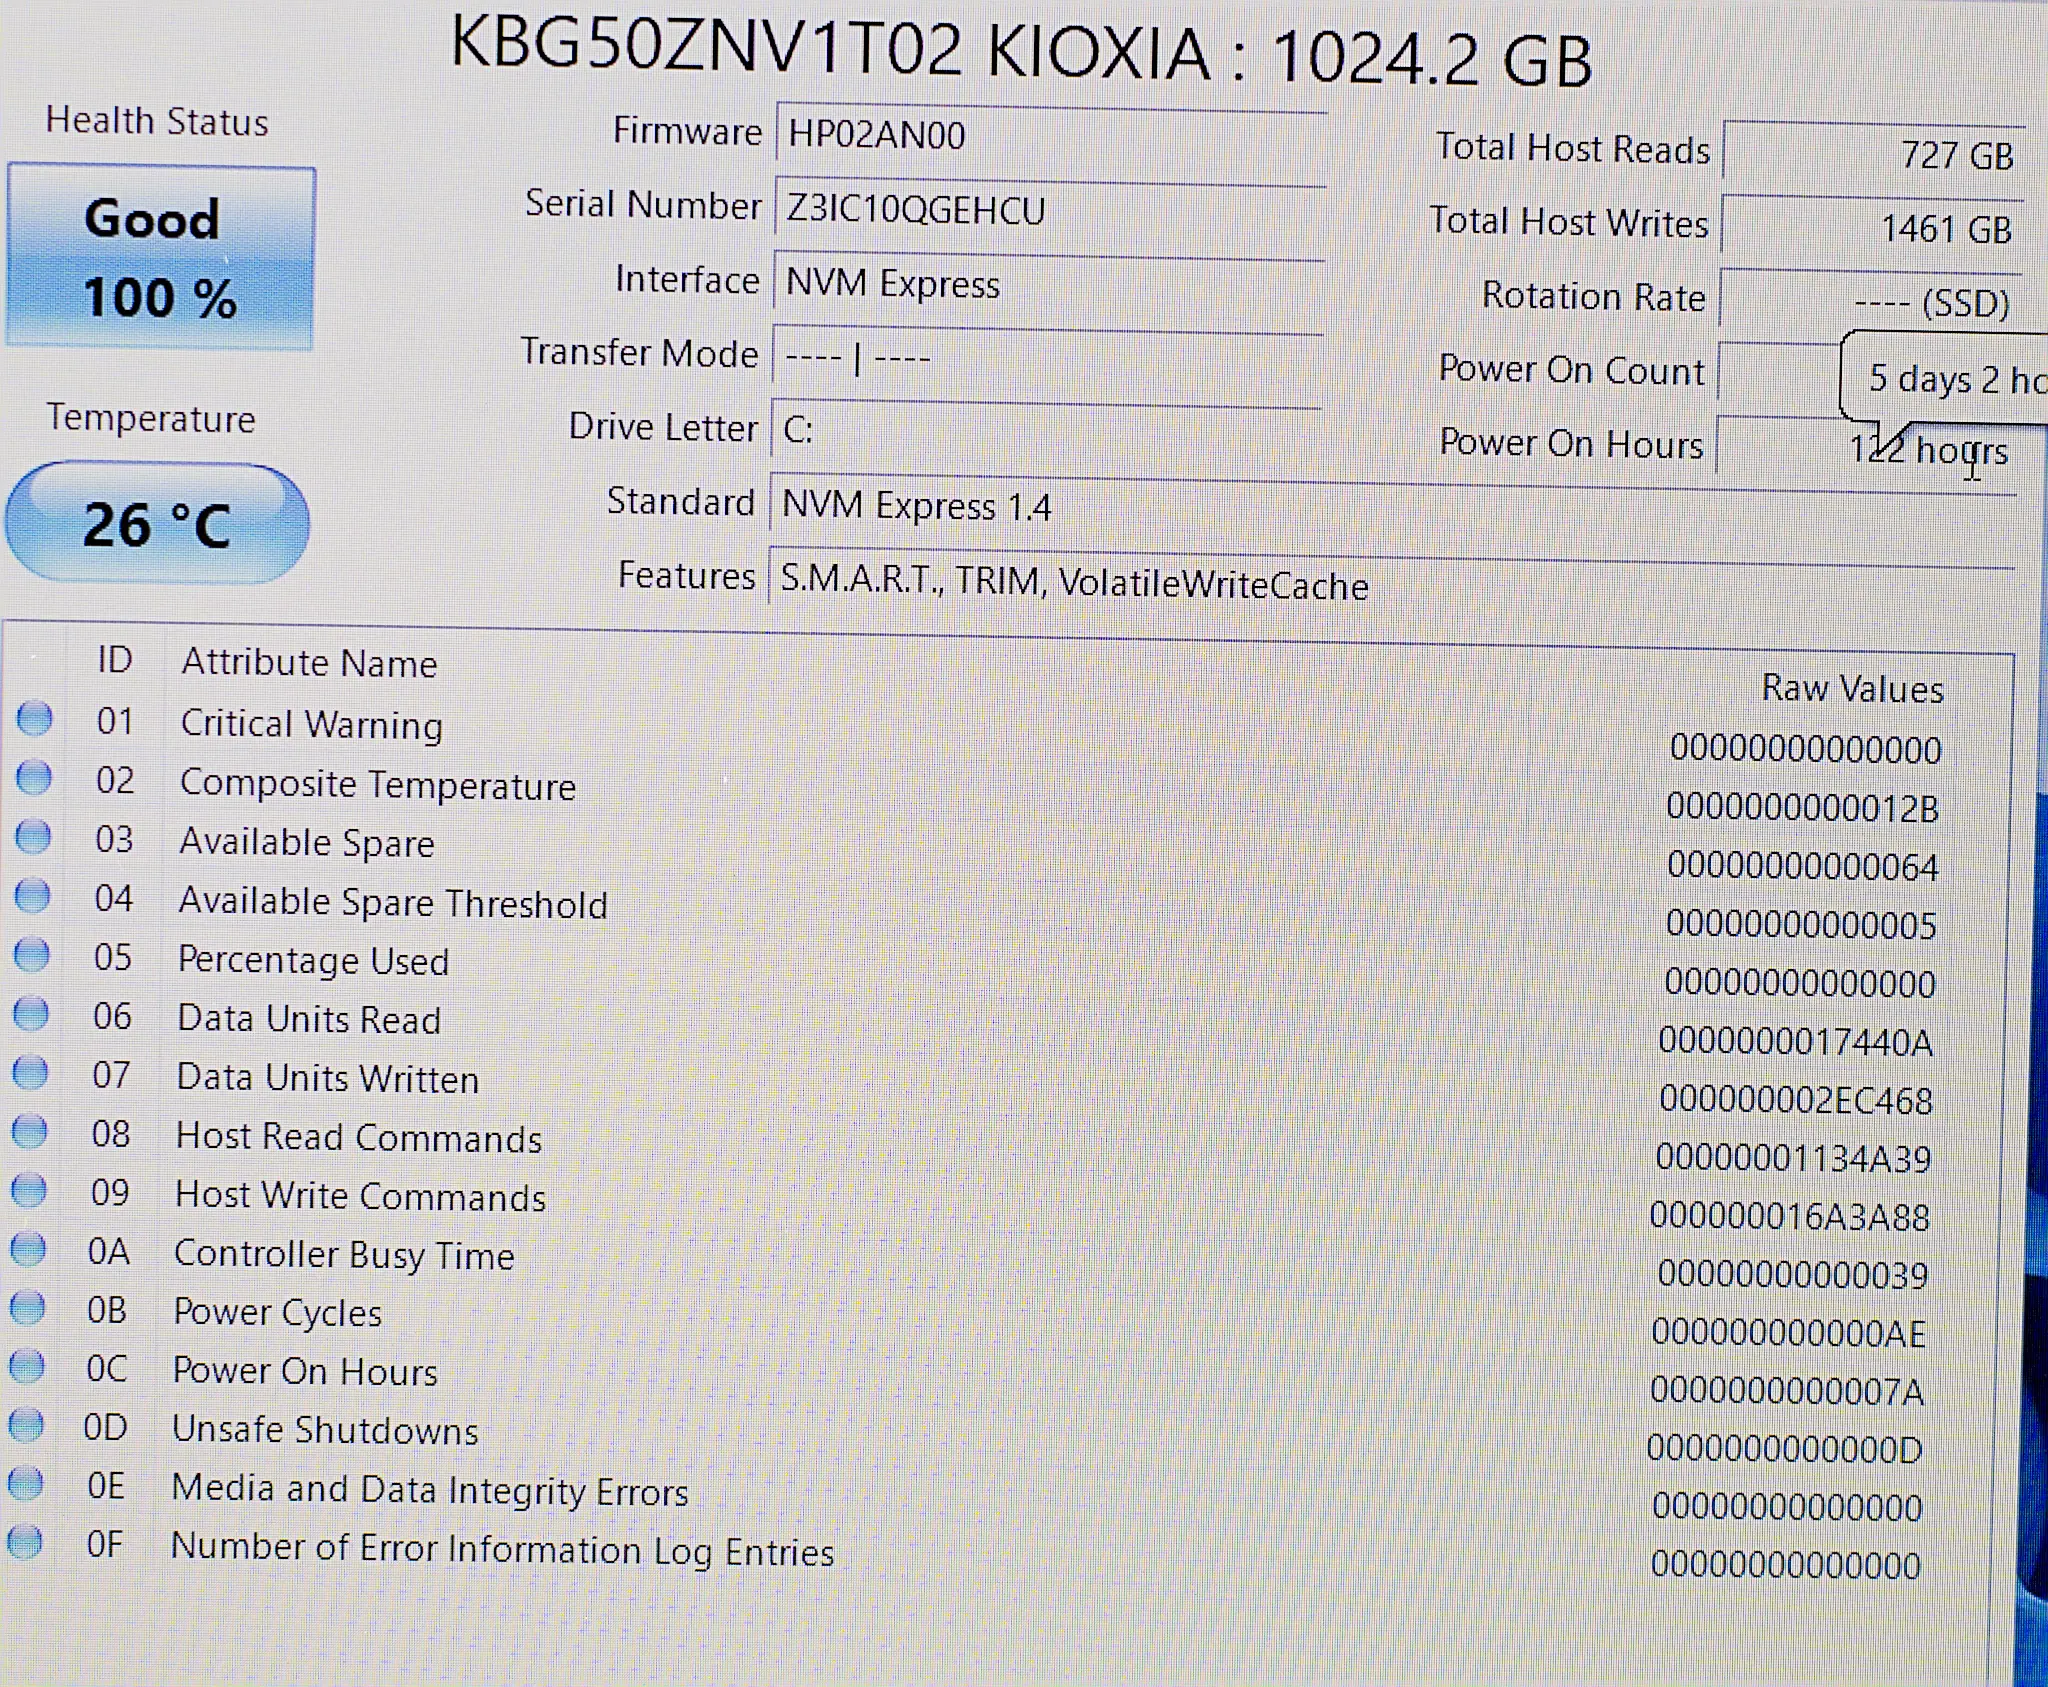Click the Raw Values column header
The width and height of the screenshot is (2048, 1687).
tap(1853, 688)
